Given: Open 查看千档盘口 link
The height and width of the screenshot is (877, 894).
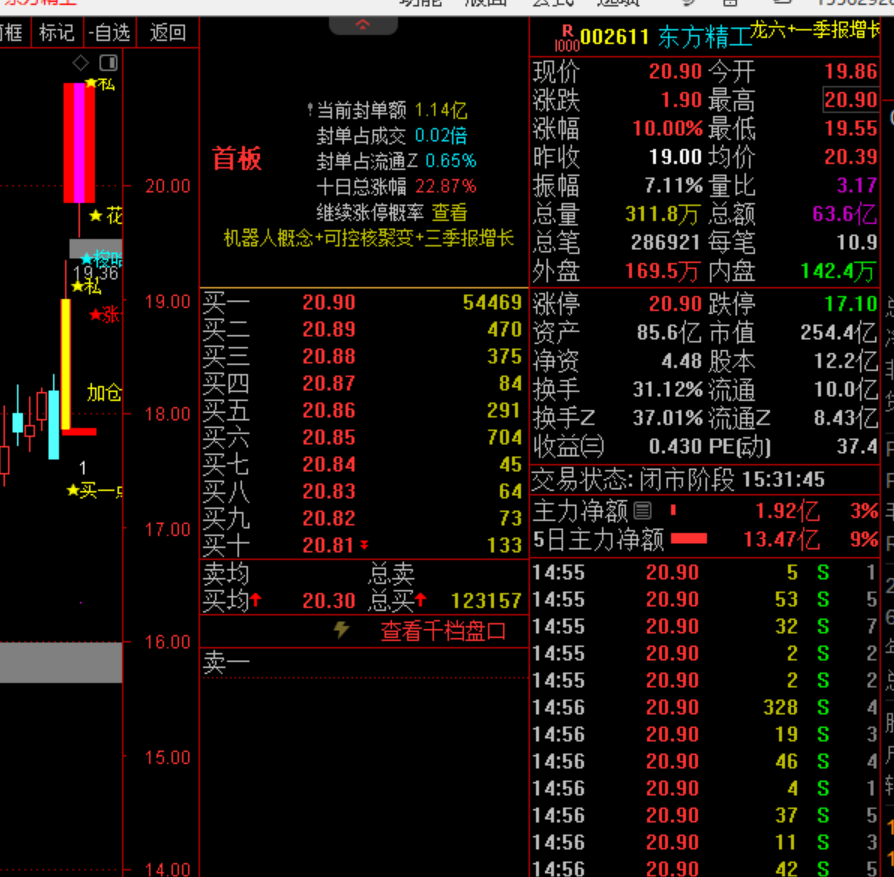Looking at the screenshot, I should click(443, 631).
